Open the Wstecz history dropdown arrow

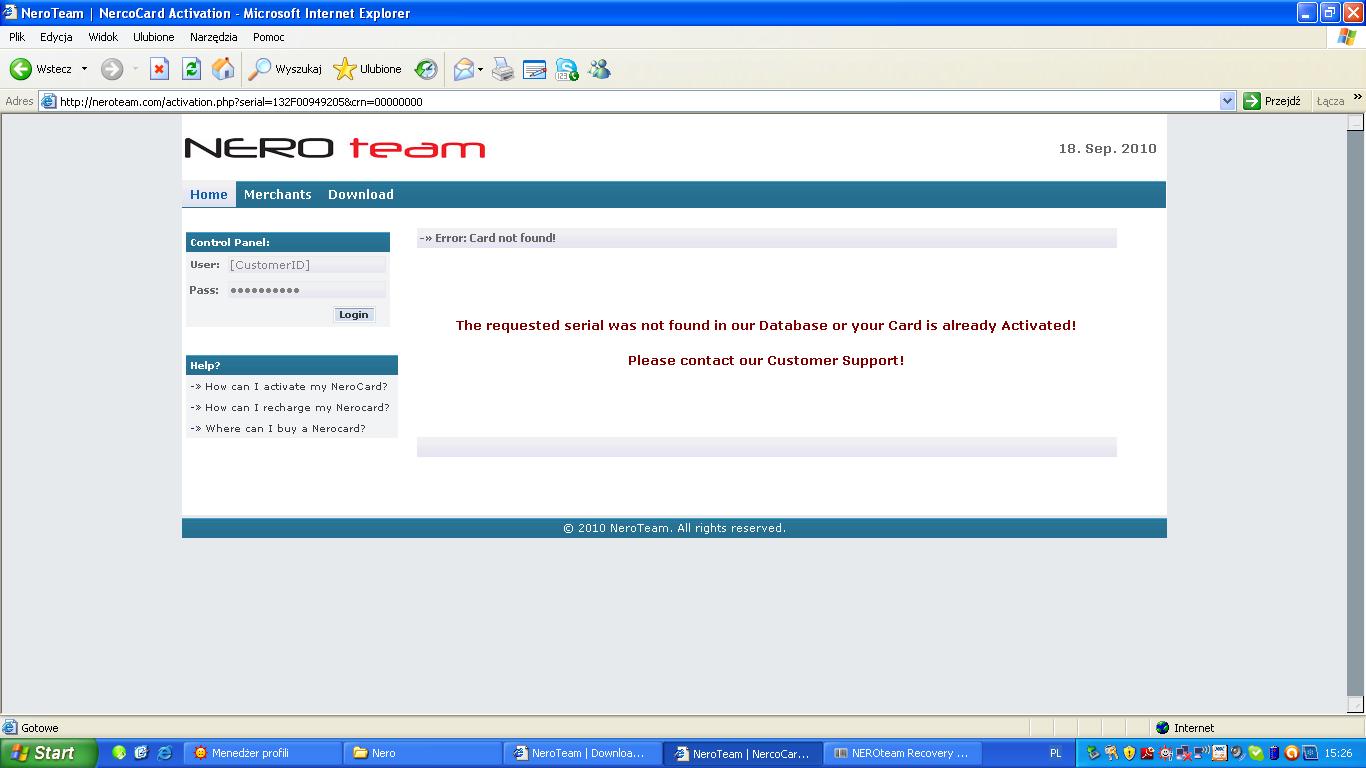click(x=84, y=69)
